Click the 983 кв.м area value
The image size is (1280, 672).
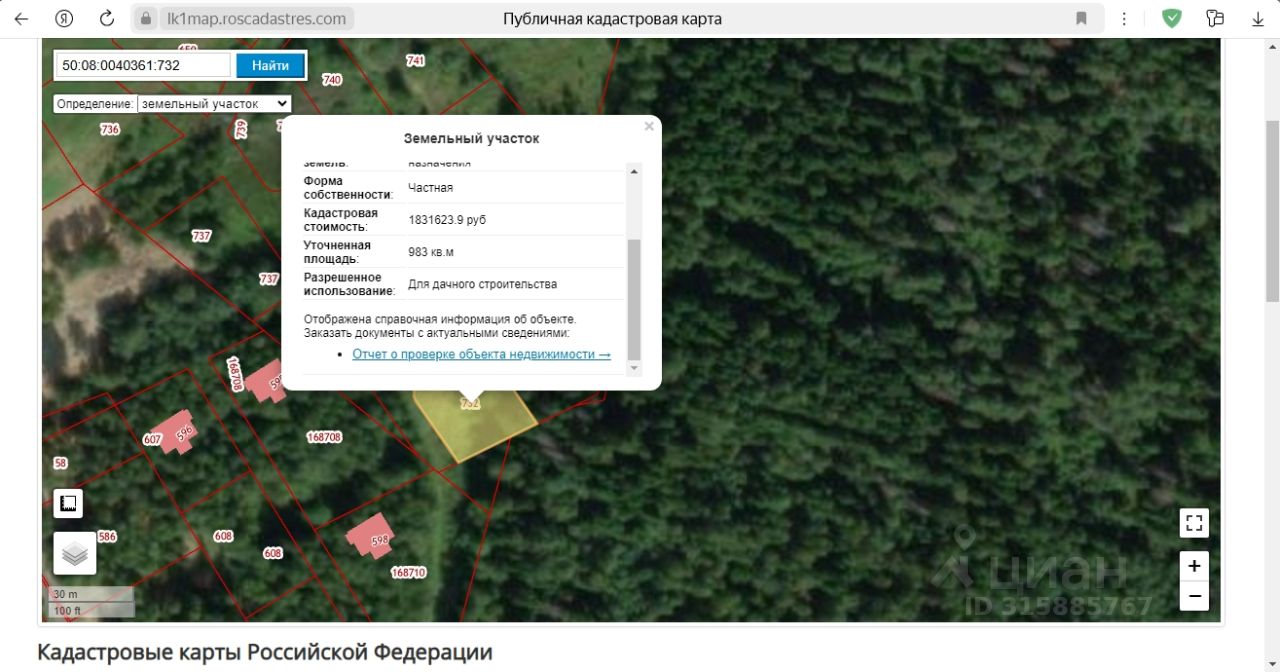[x=431, y=252]
